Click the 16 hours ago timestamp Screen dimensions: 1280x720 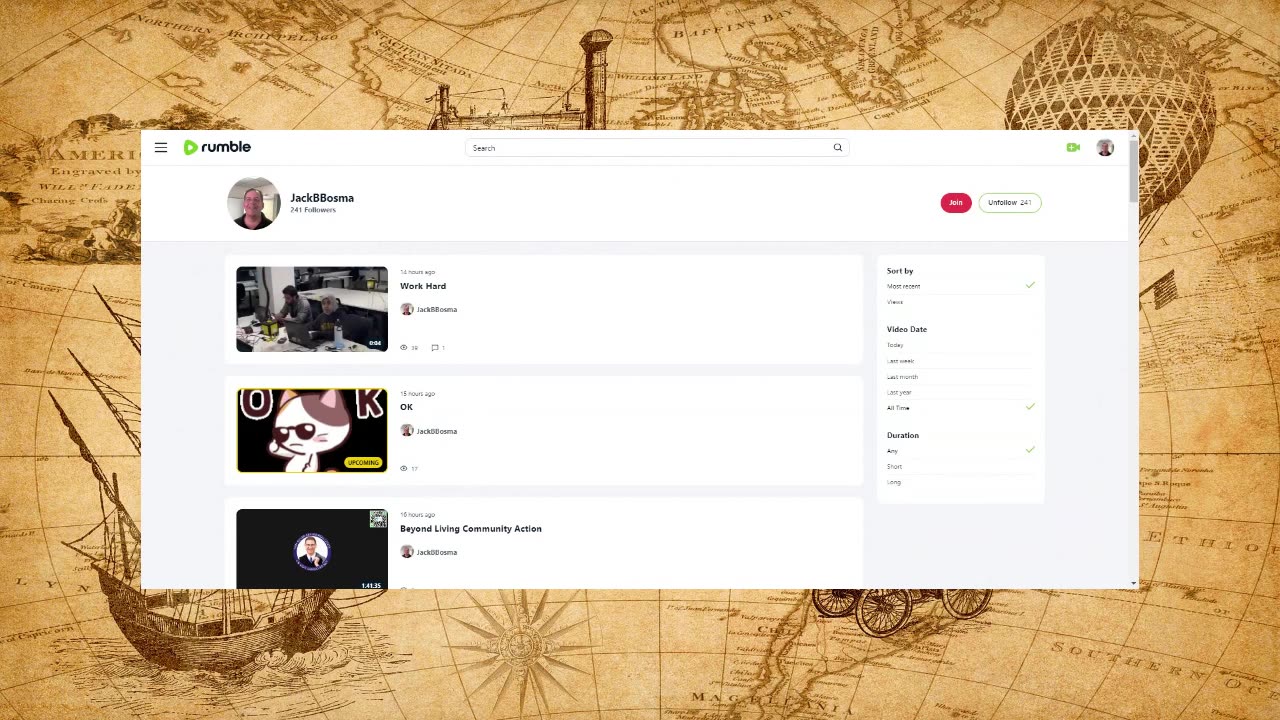pyautogui.click(x=417, y=515)
